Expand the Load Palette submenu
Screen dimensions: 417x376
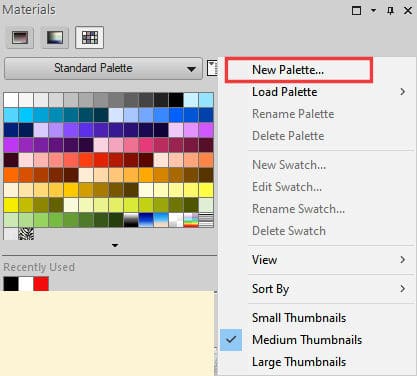[317, 92]
